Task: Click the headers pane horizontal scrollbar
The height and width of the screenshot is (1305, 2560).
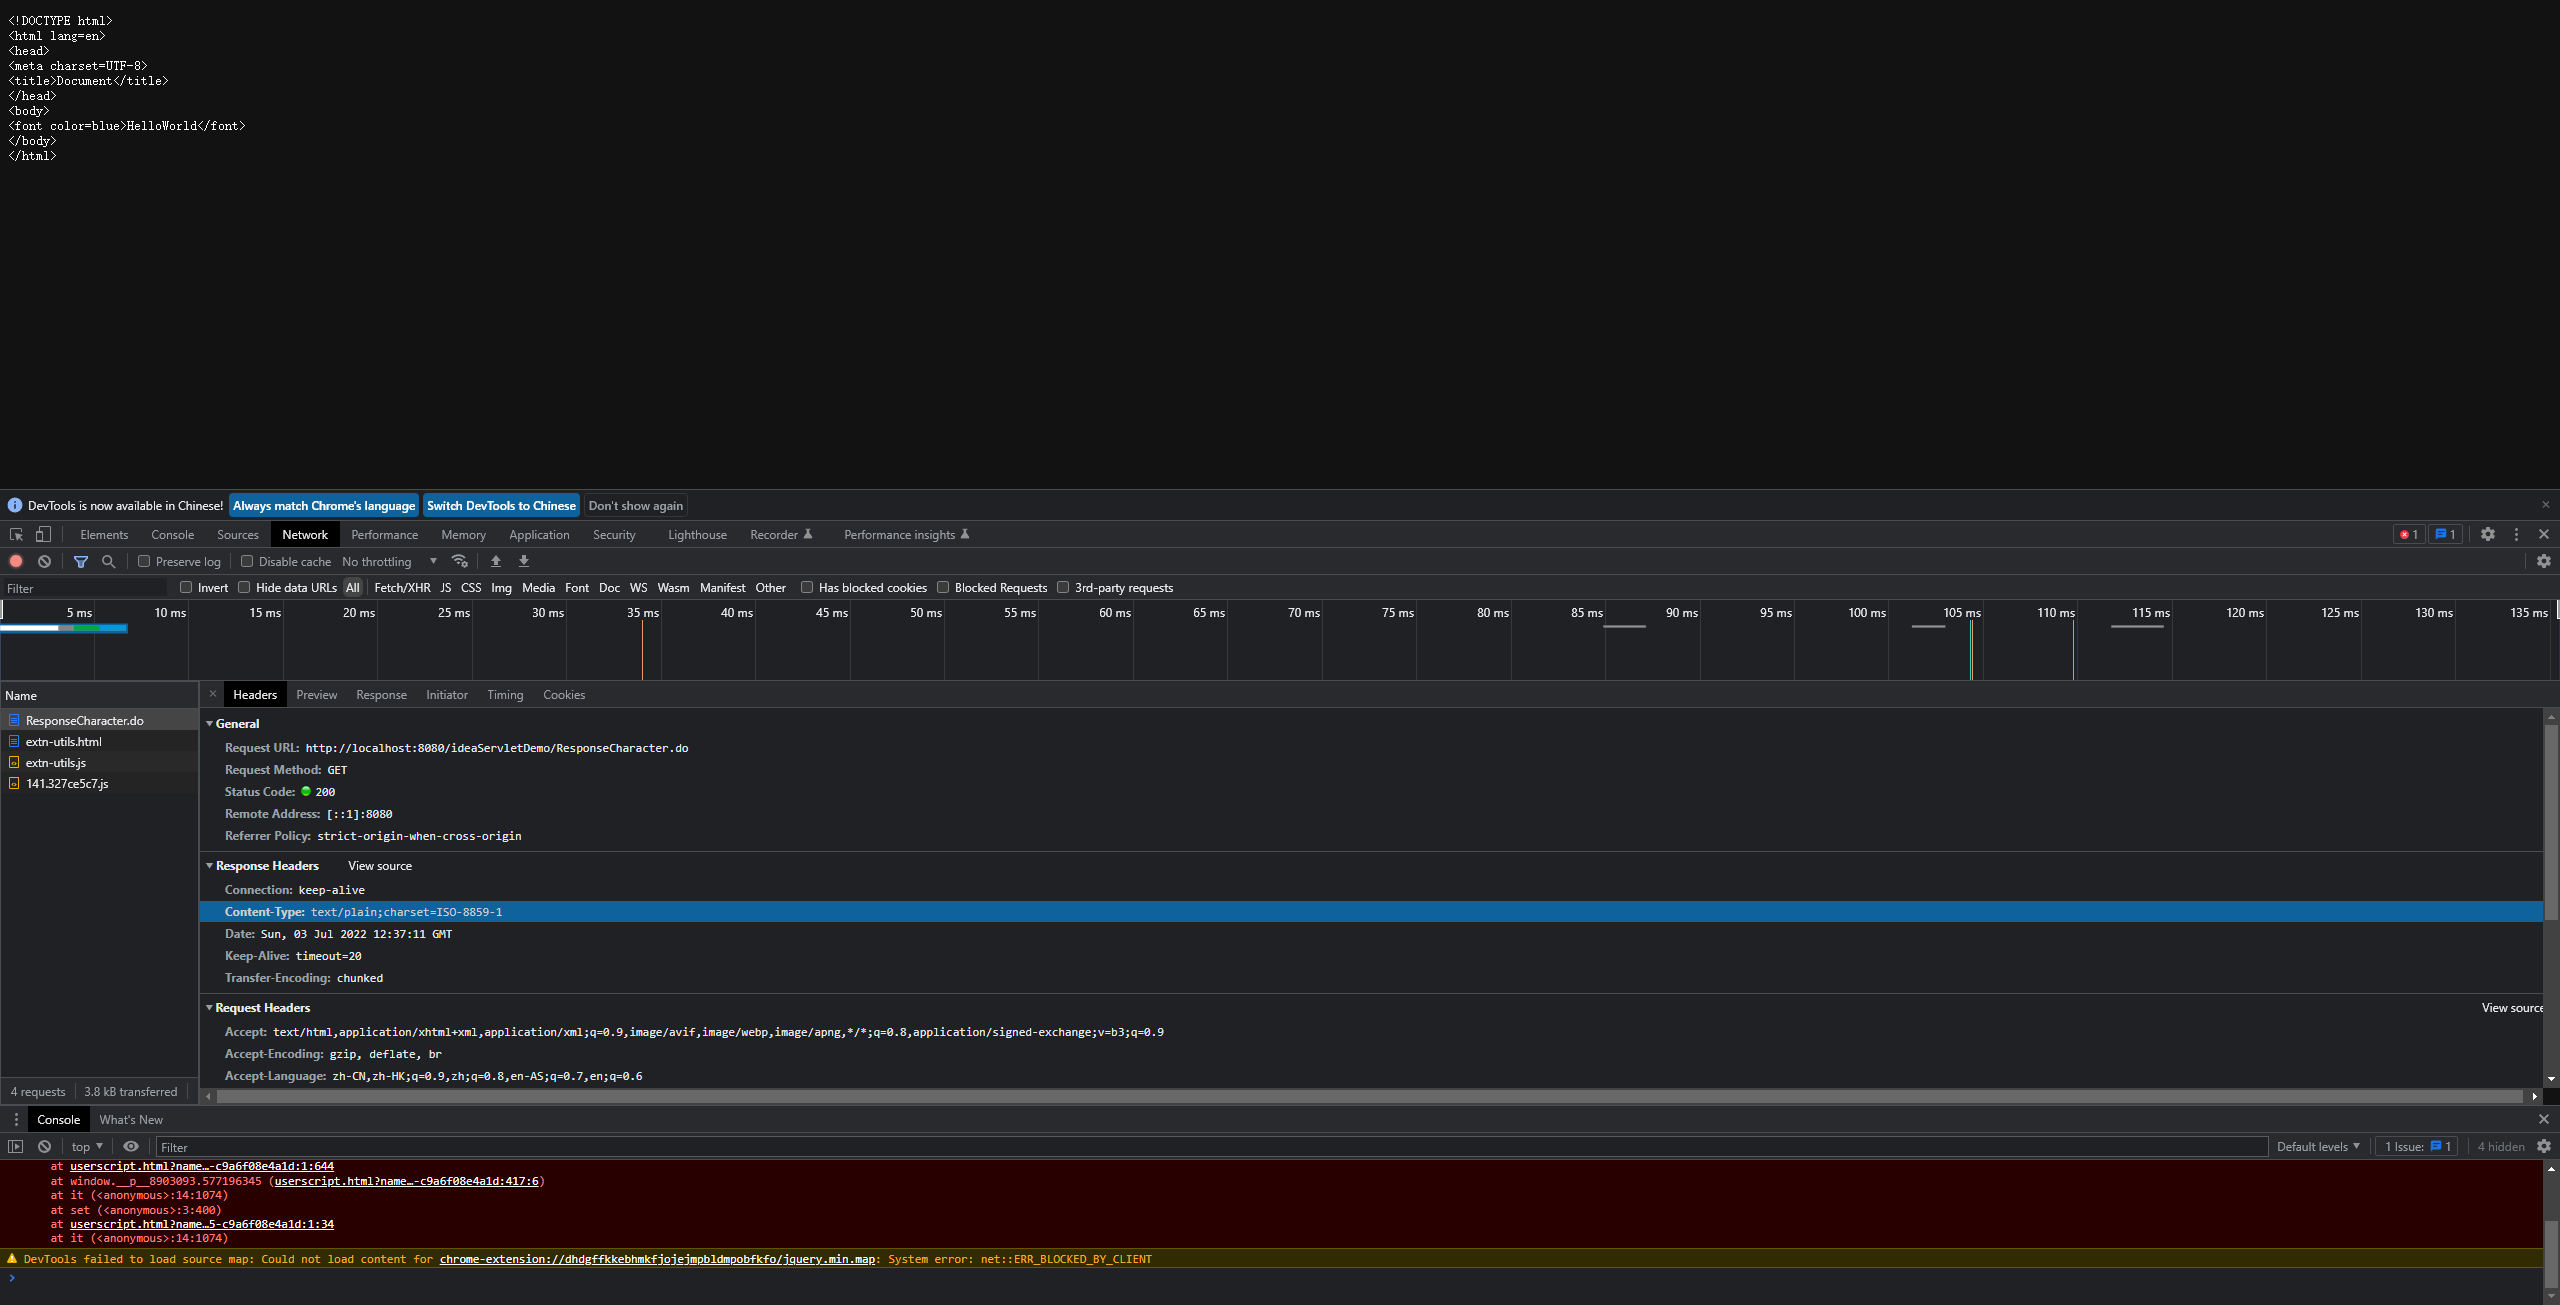Action: point(1370,1097)
